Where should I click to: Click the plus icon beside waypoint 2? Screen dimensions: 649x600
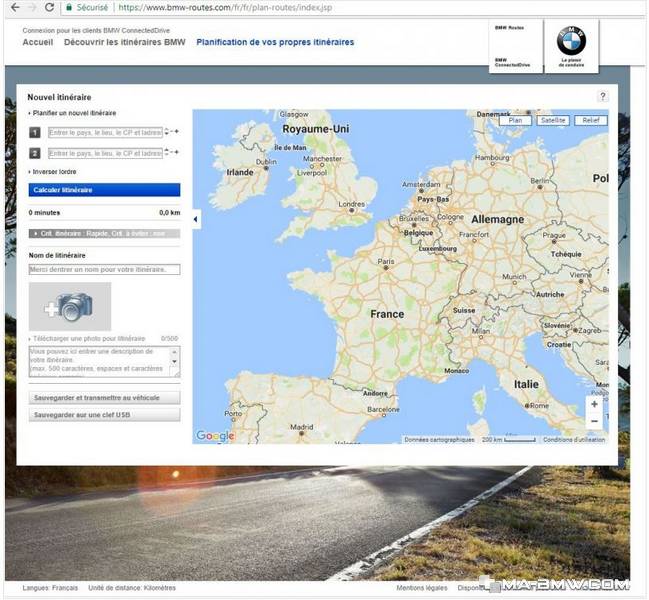tap(177, 152)
